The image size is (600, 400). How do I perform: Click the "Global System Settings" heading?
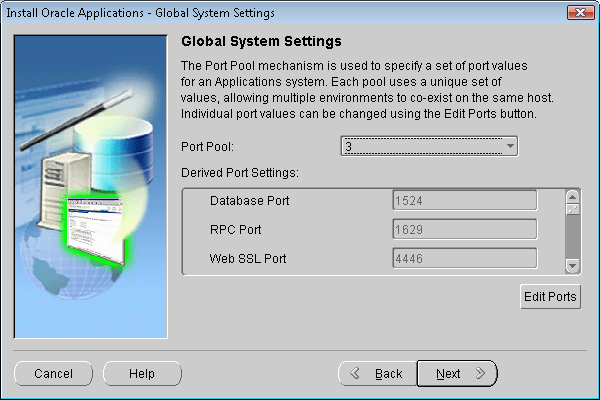[x=261, y=41]
